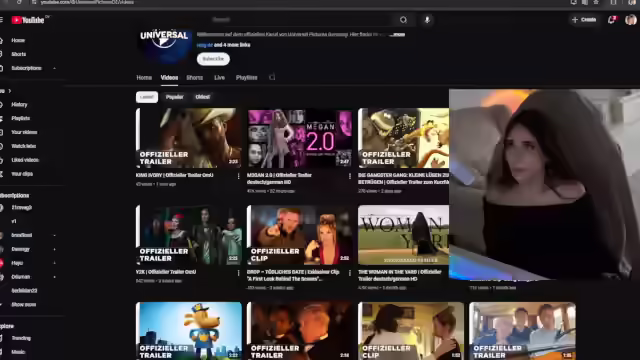Open Music in the Explore section

[x=18, y=352]
